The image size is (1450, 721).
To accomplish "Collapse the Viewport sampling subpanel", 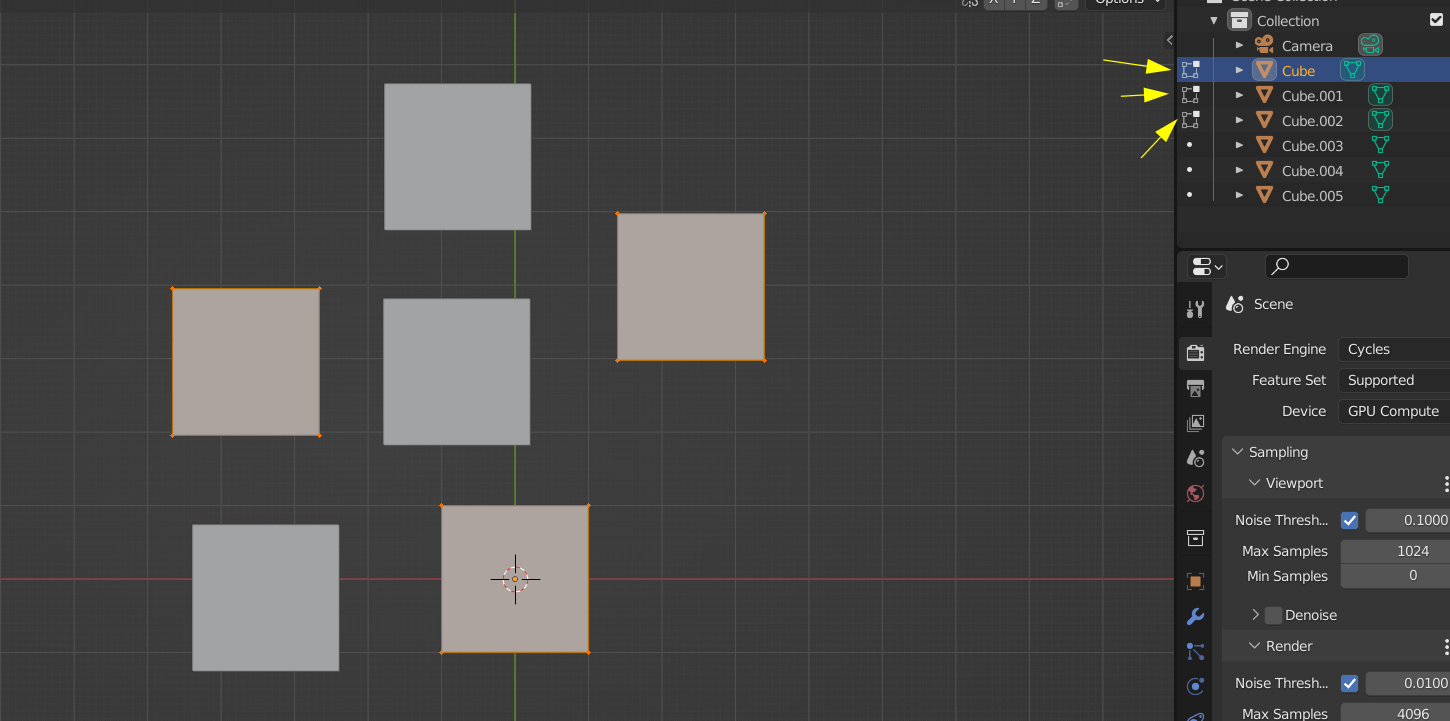I will [x=1255, y=483].
